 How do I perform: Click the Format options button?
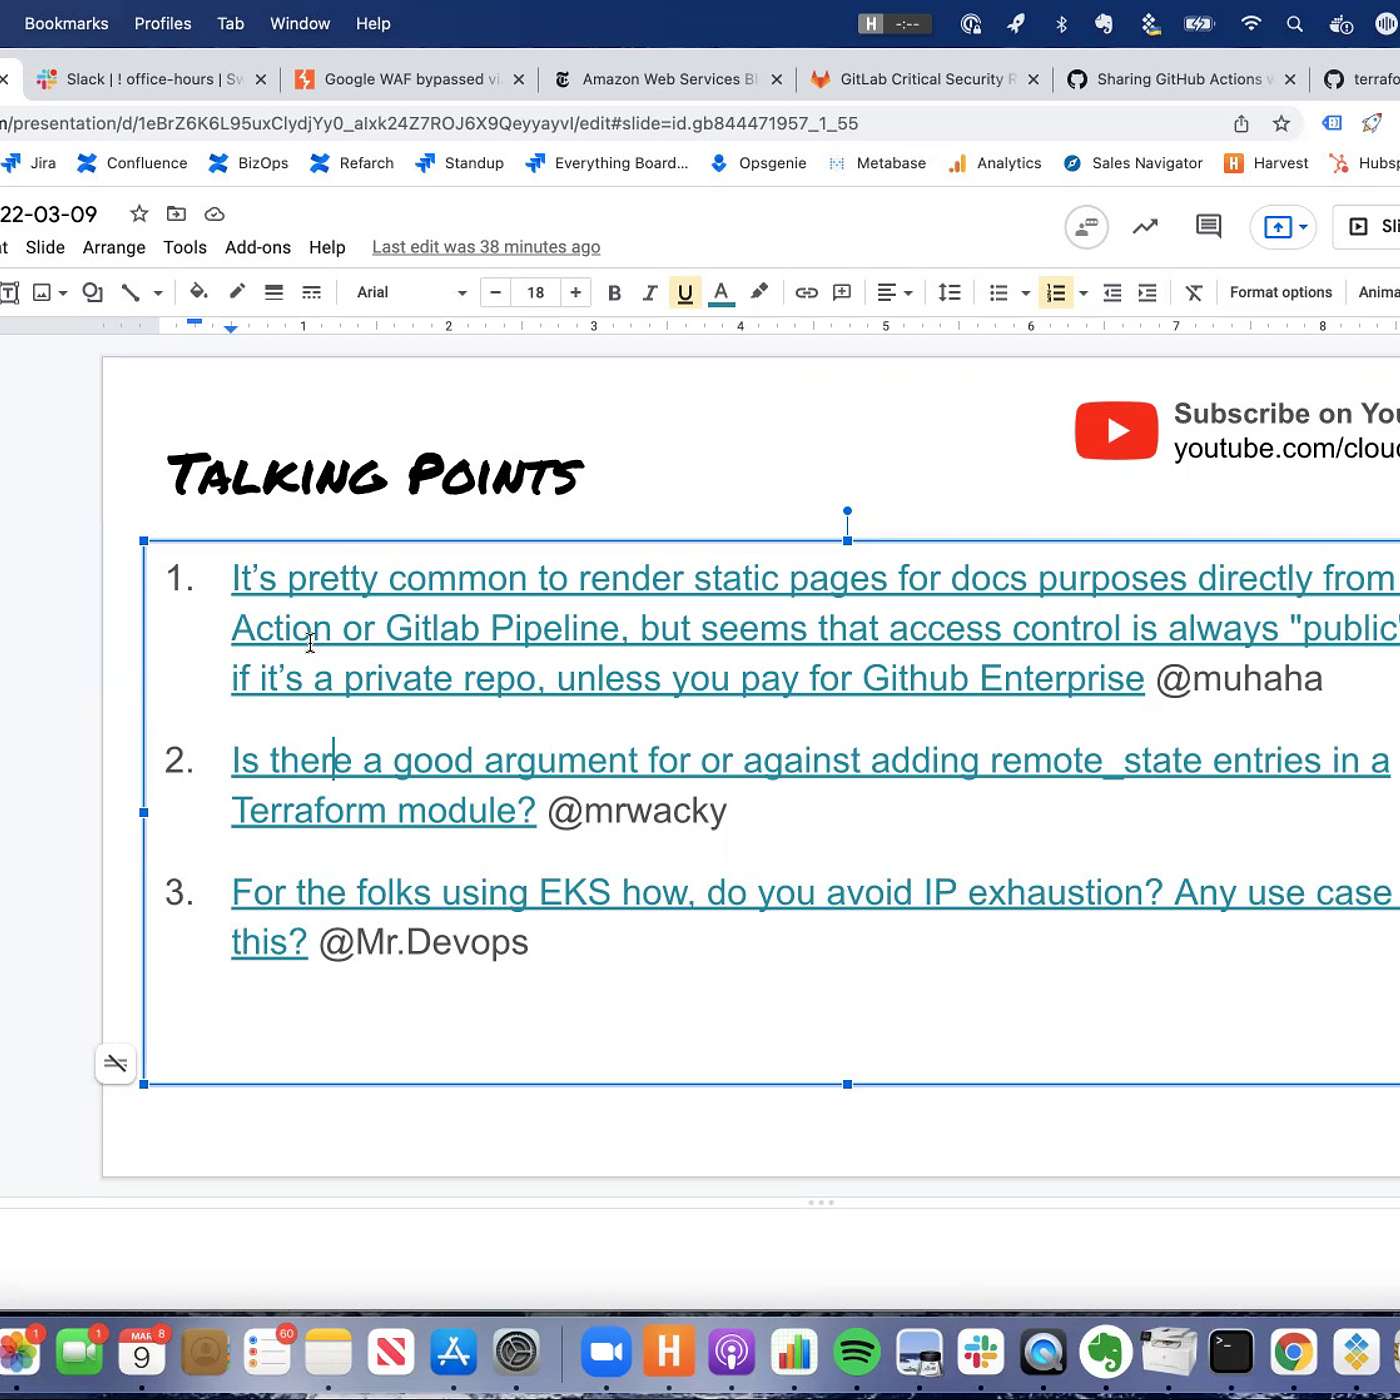[1280, 293]
